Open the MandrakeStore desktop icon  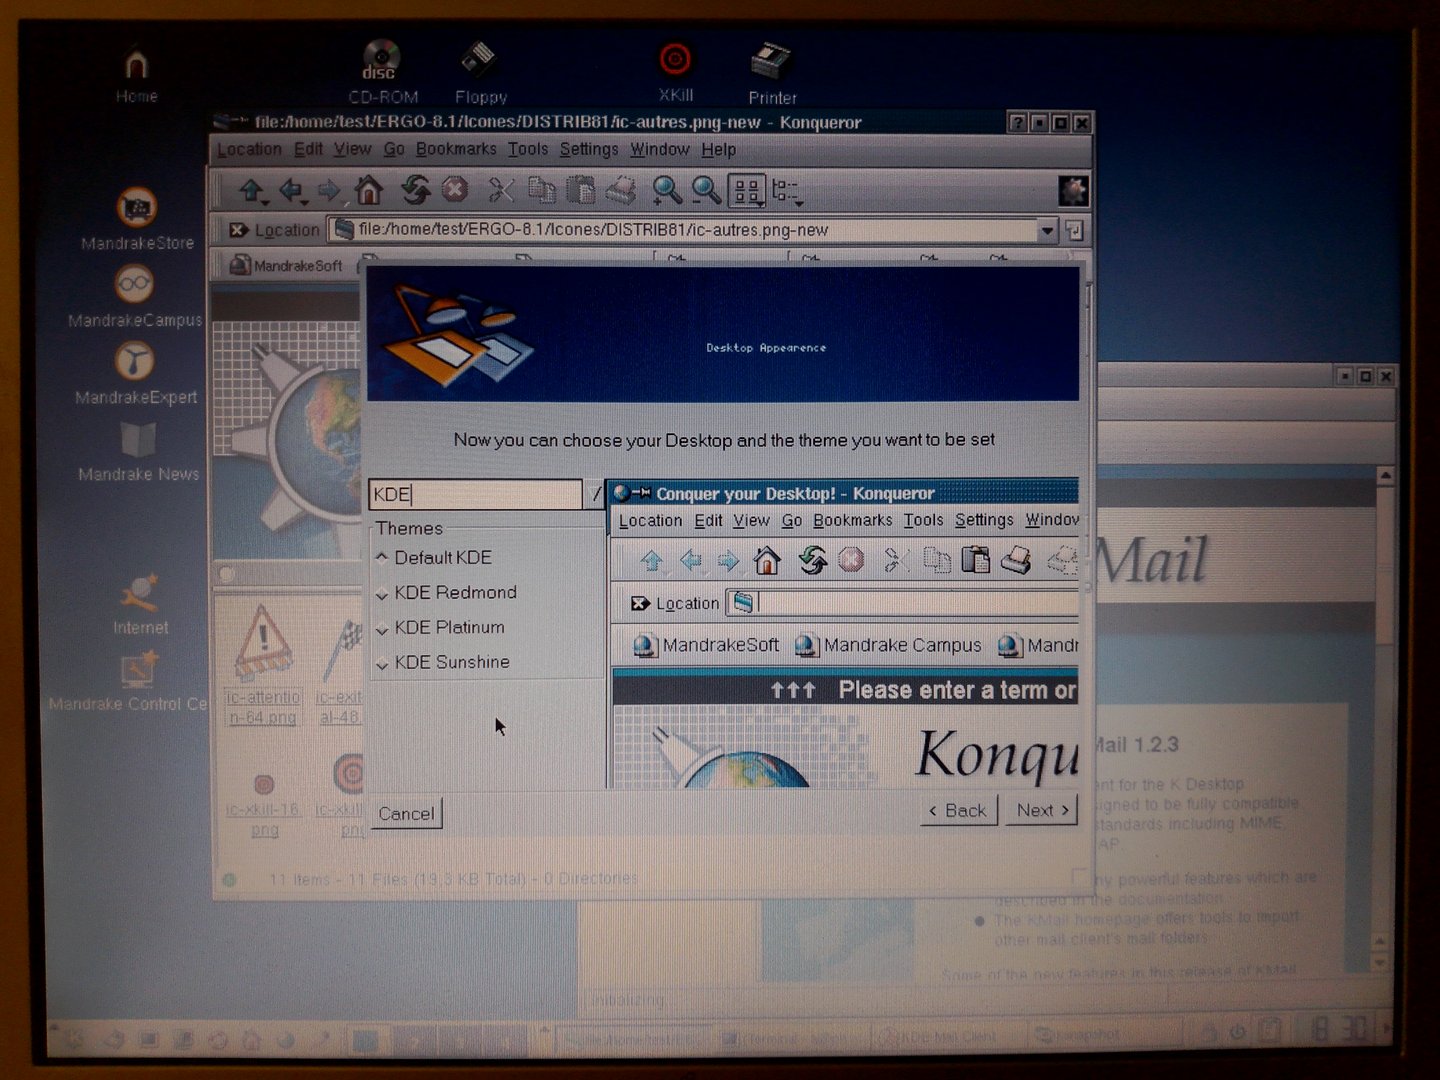tap(137, 219)
